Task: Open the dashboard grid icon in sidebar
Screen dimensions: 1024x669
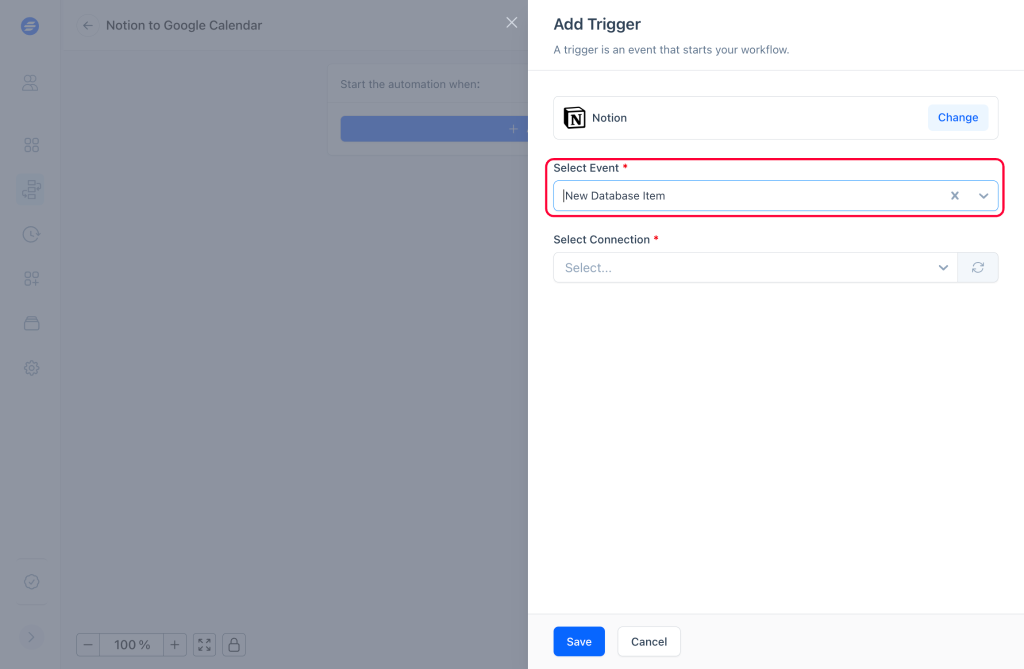Action: point(31,145)
